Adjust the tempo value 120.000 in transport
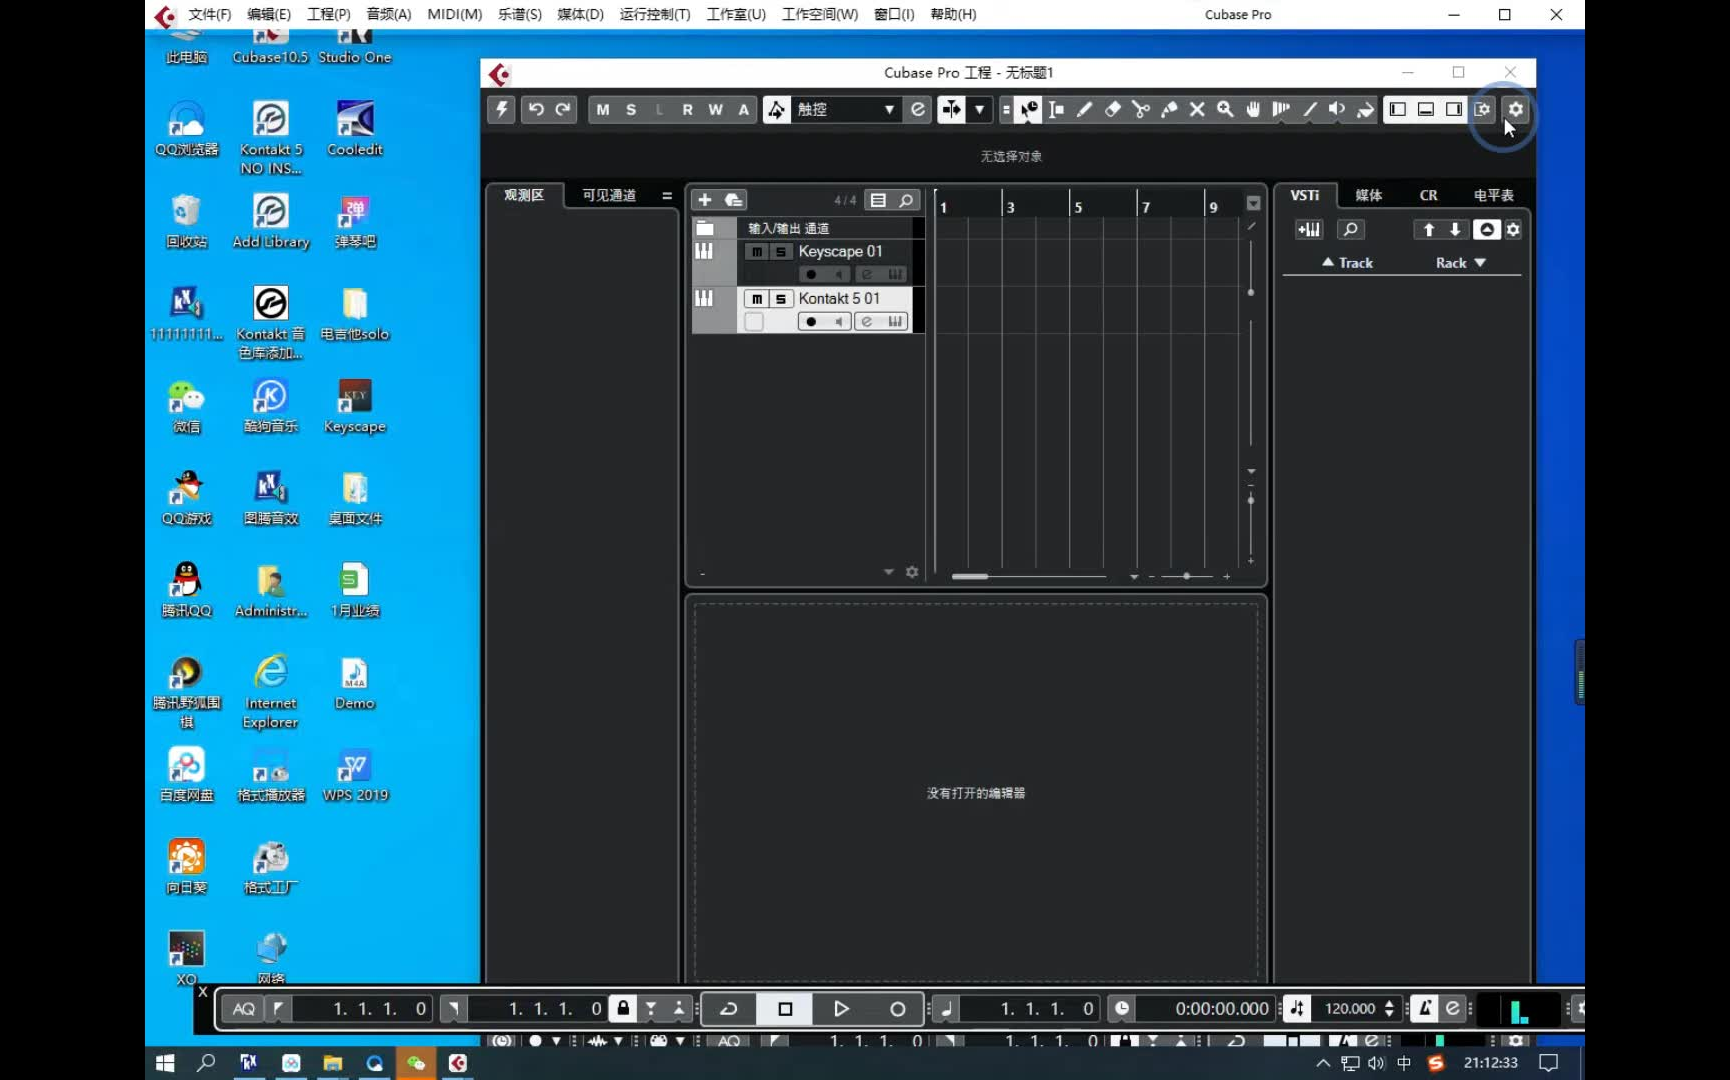 click(1353, 1008)
